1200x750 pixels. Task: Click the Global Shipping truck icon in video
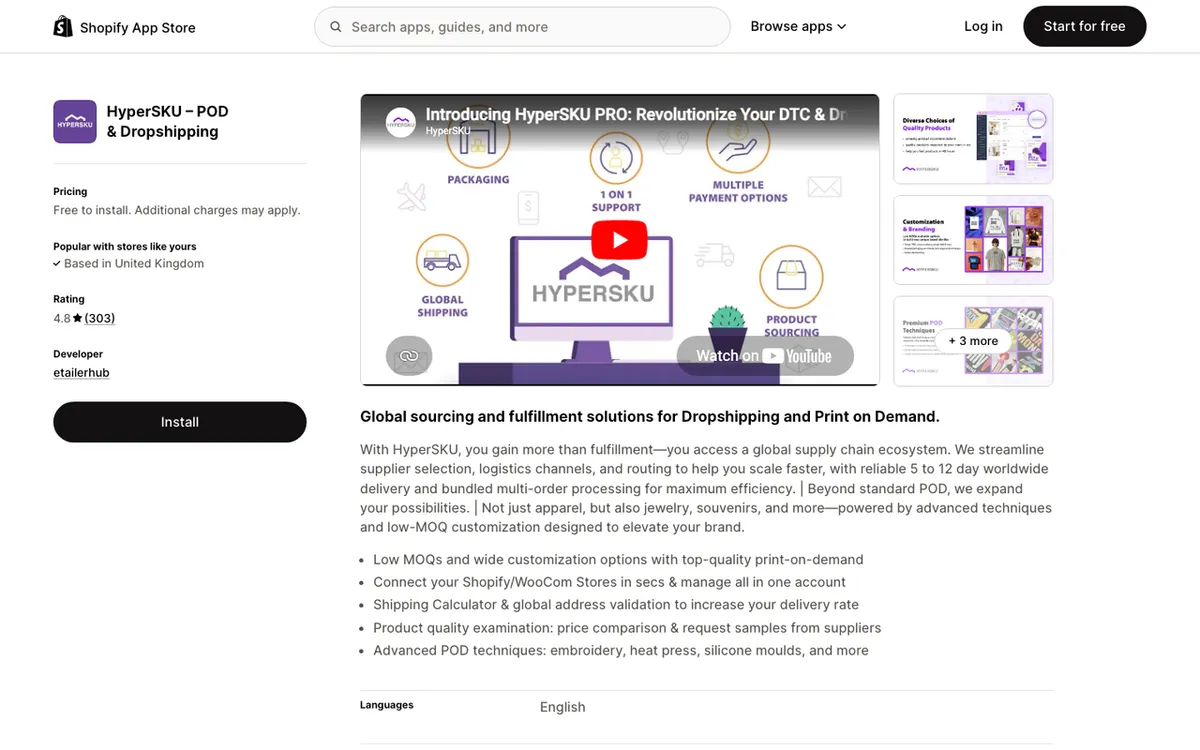coord(442,261)
